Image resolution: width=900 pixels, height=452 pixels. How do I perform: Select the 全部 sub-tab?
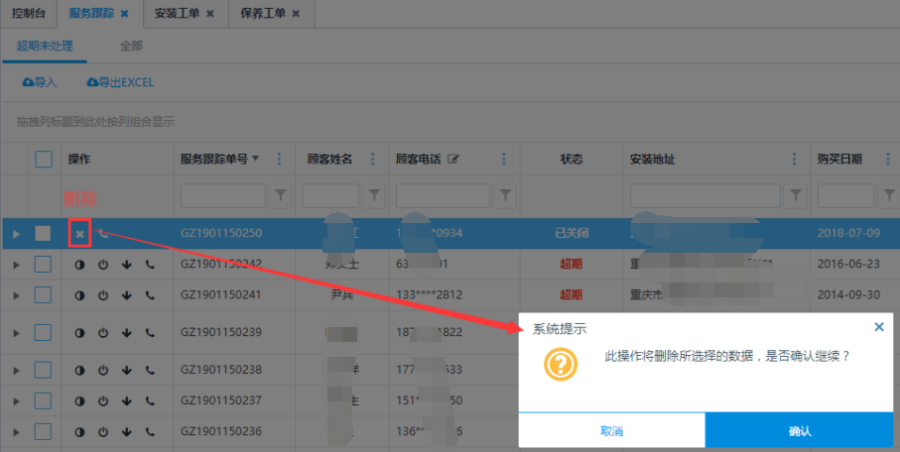point(131,46)
